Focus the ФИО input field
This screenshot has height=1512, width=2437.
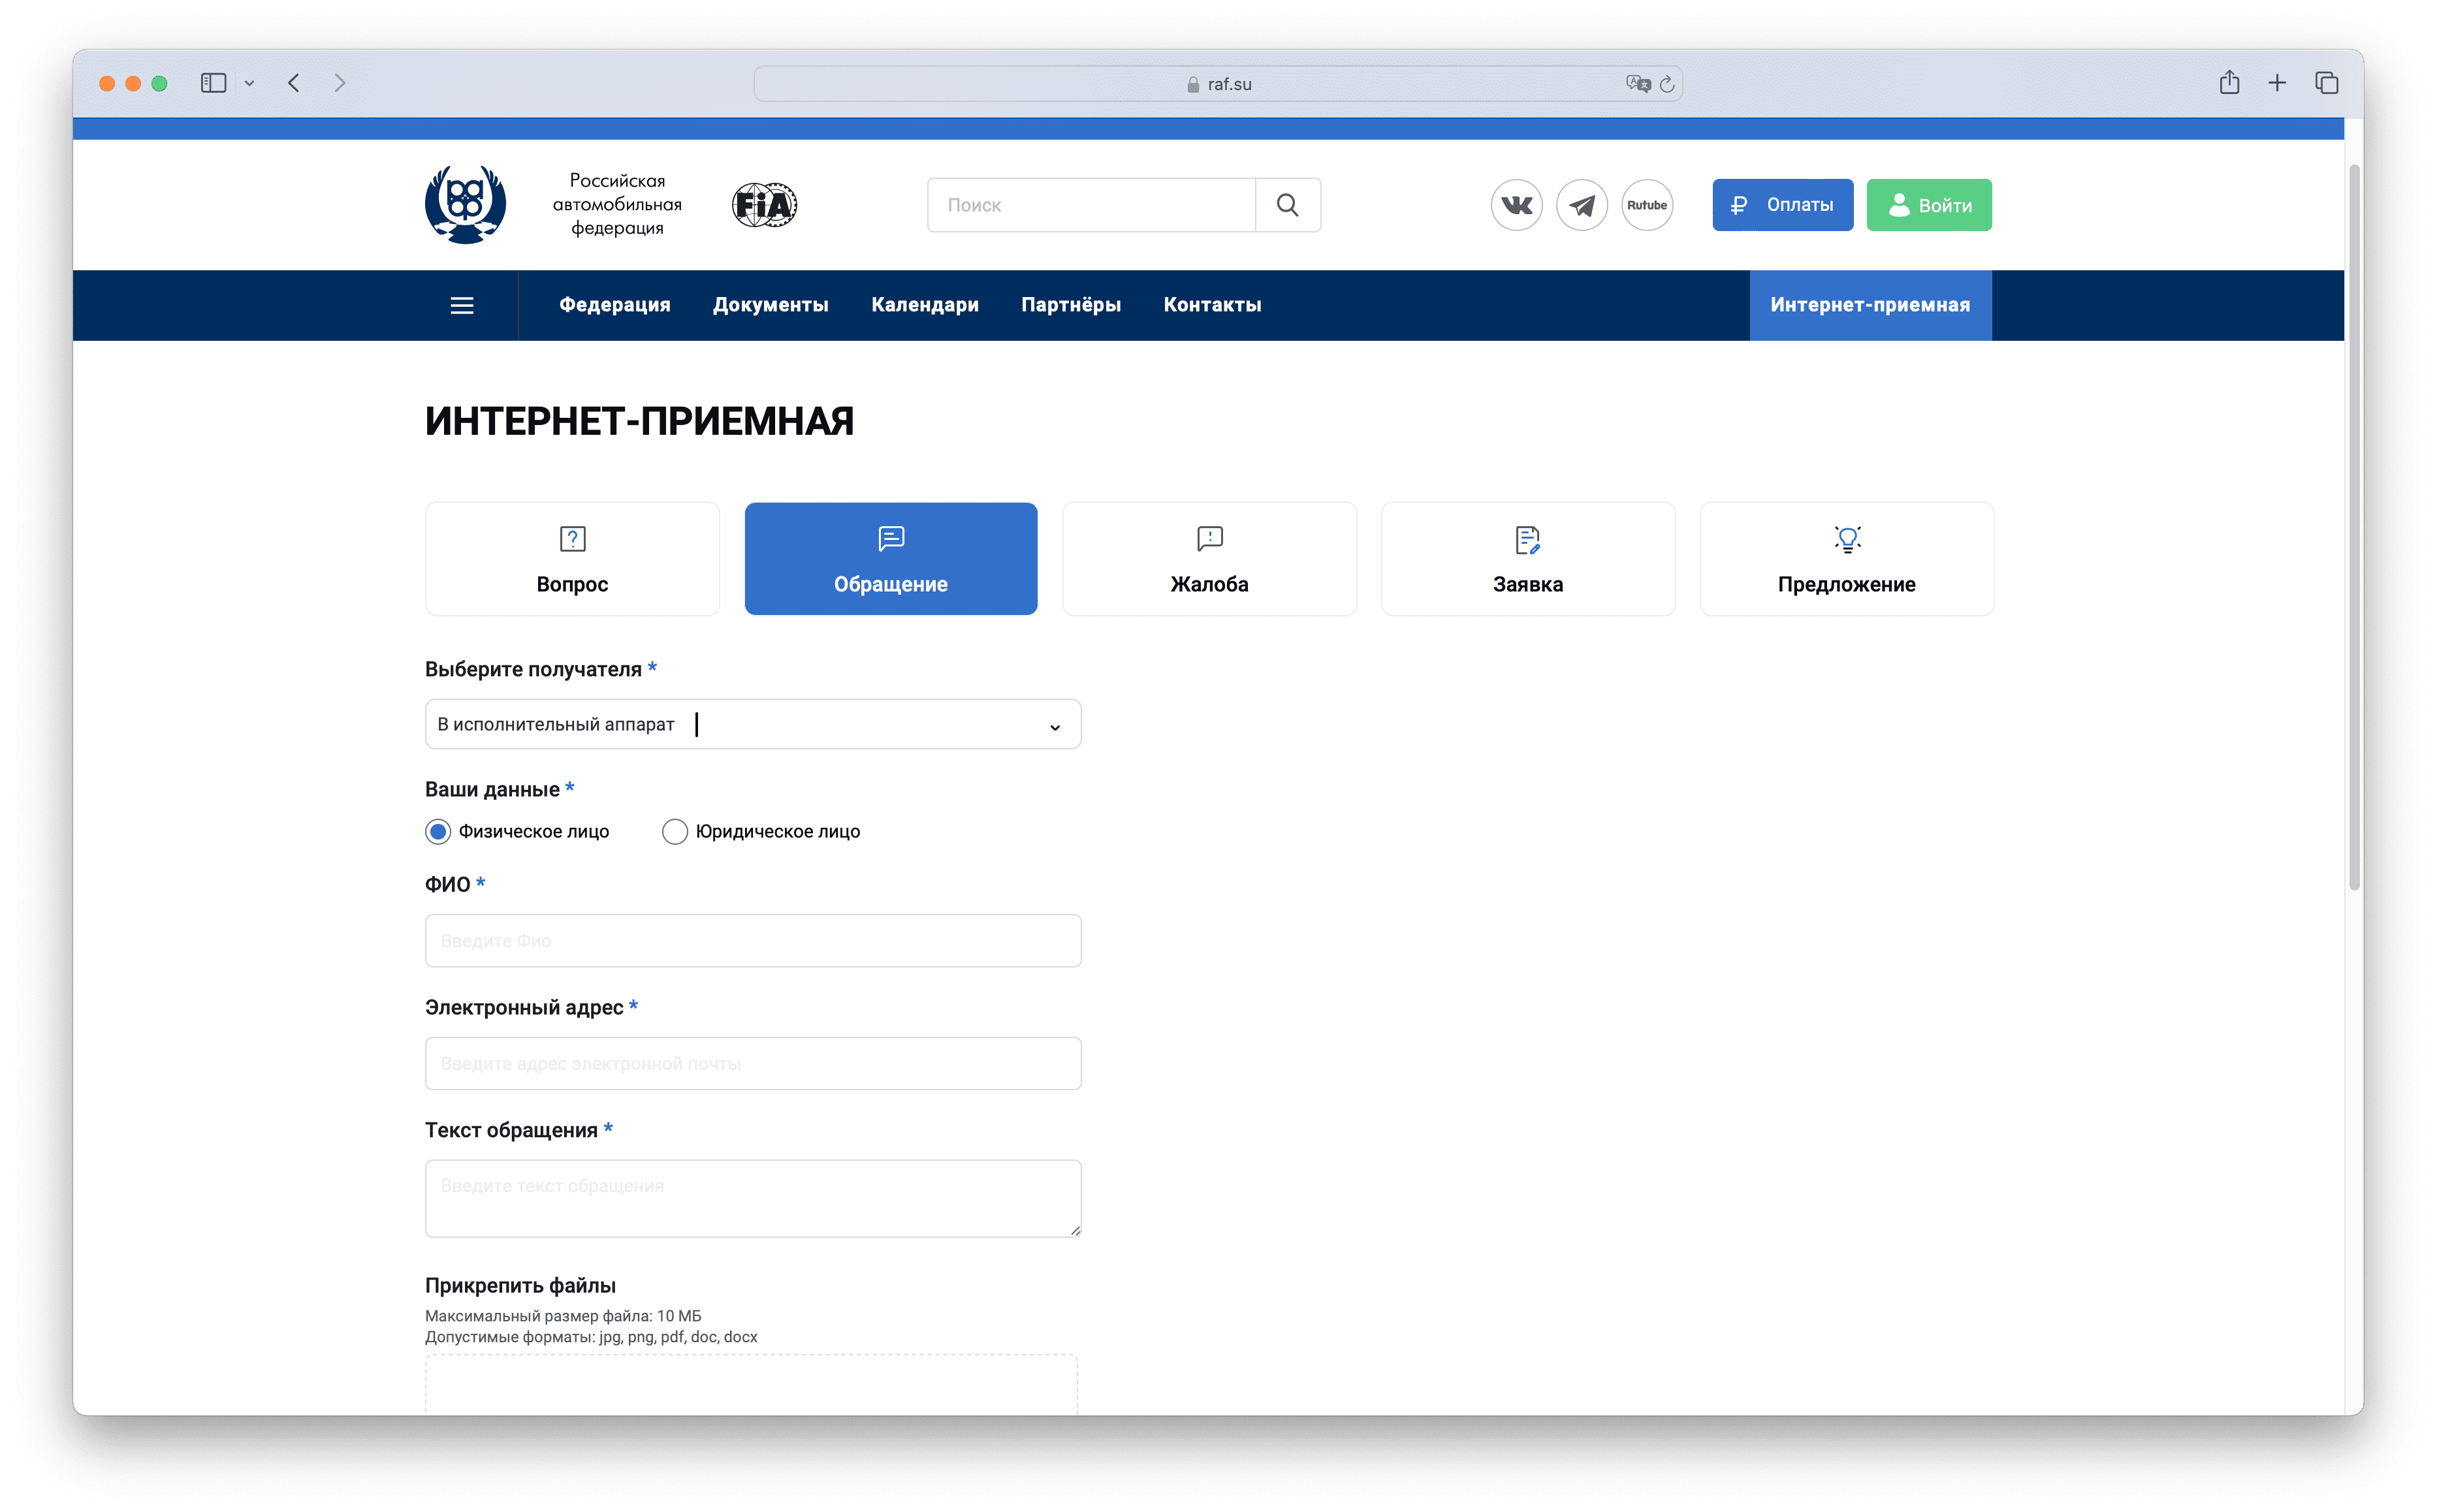click(x=752, y=941)
